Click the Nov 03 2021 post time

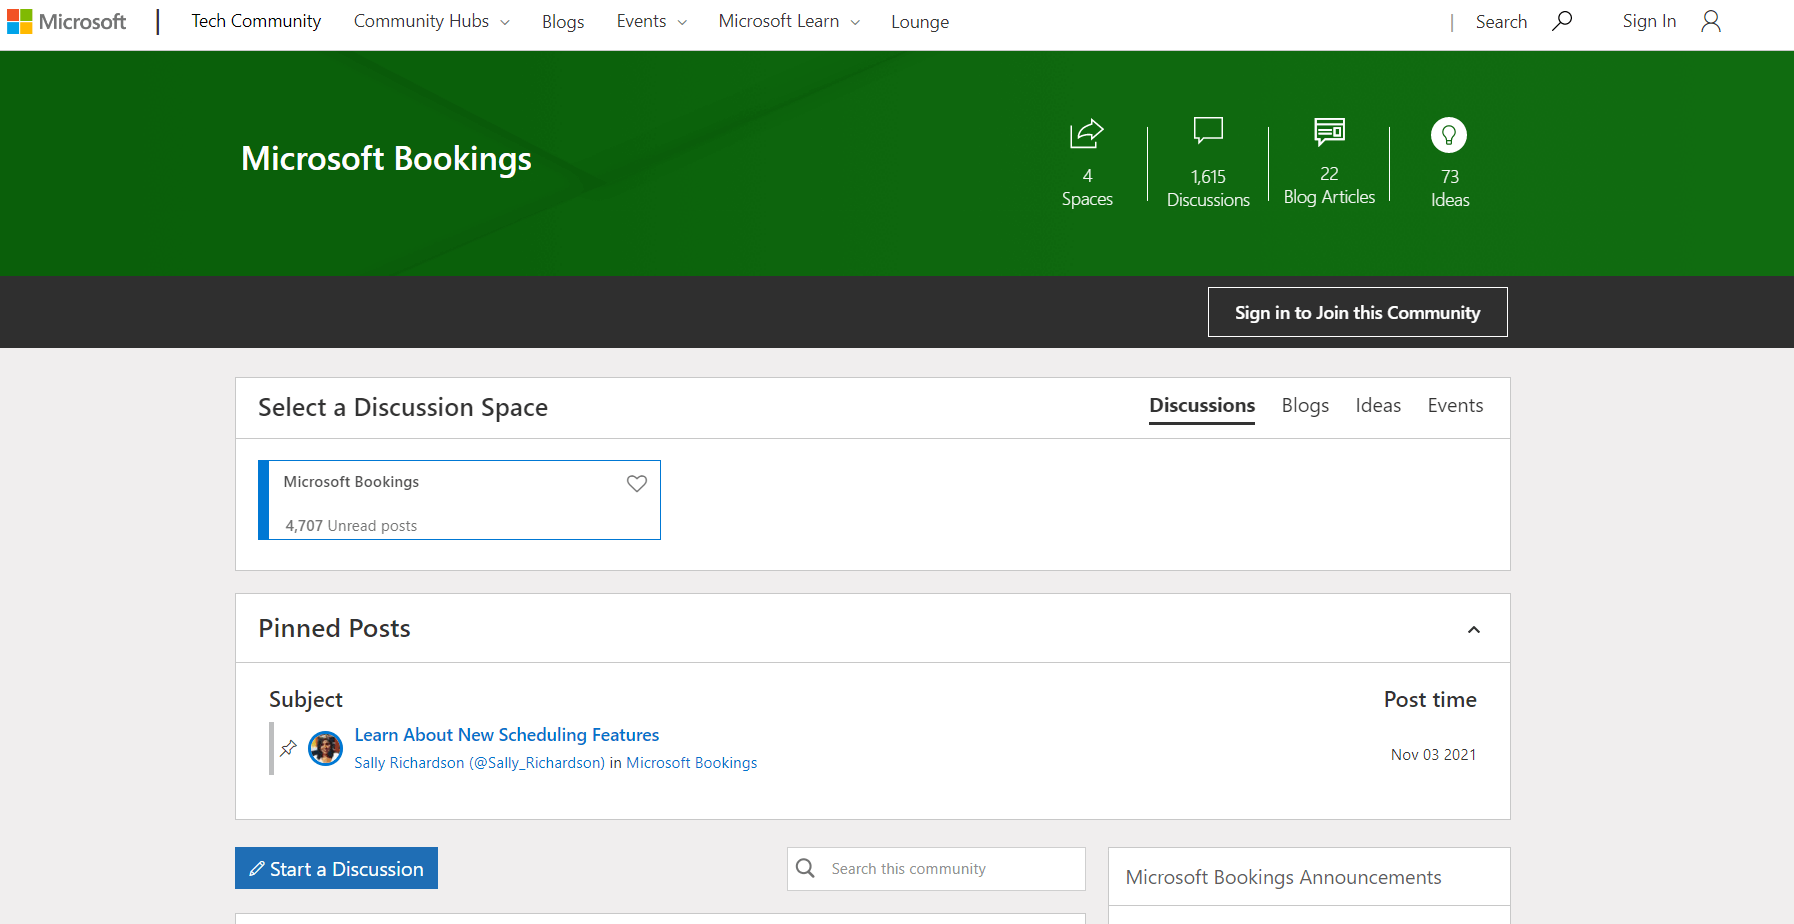[x=1433, y=755]
